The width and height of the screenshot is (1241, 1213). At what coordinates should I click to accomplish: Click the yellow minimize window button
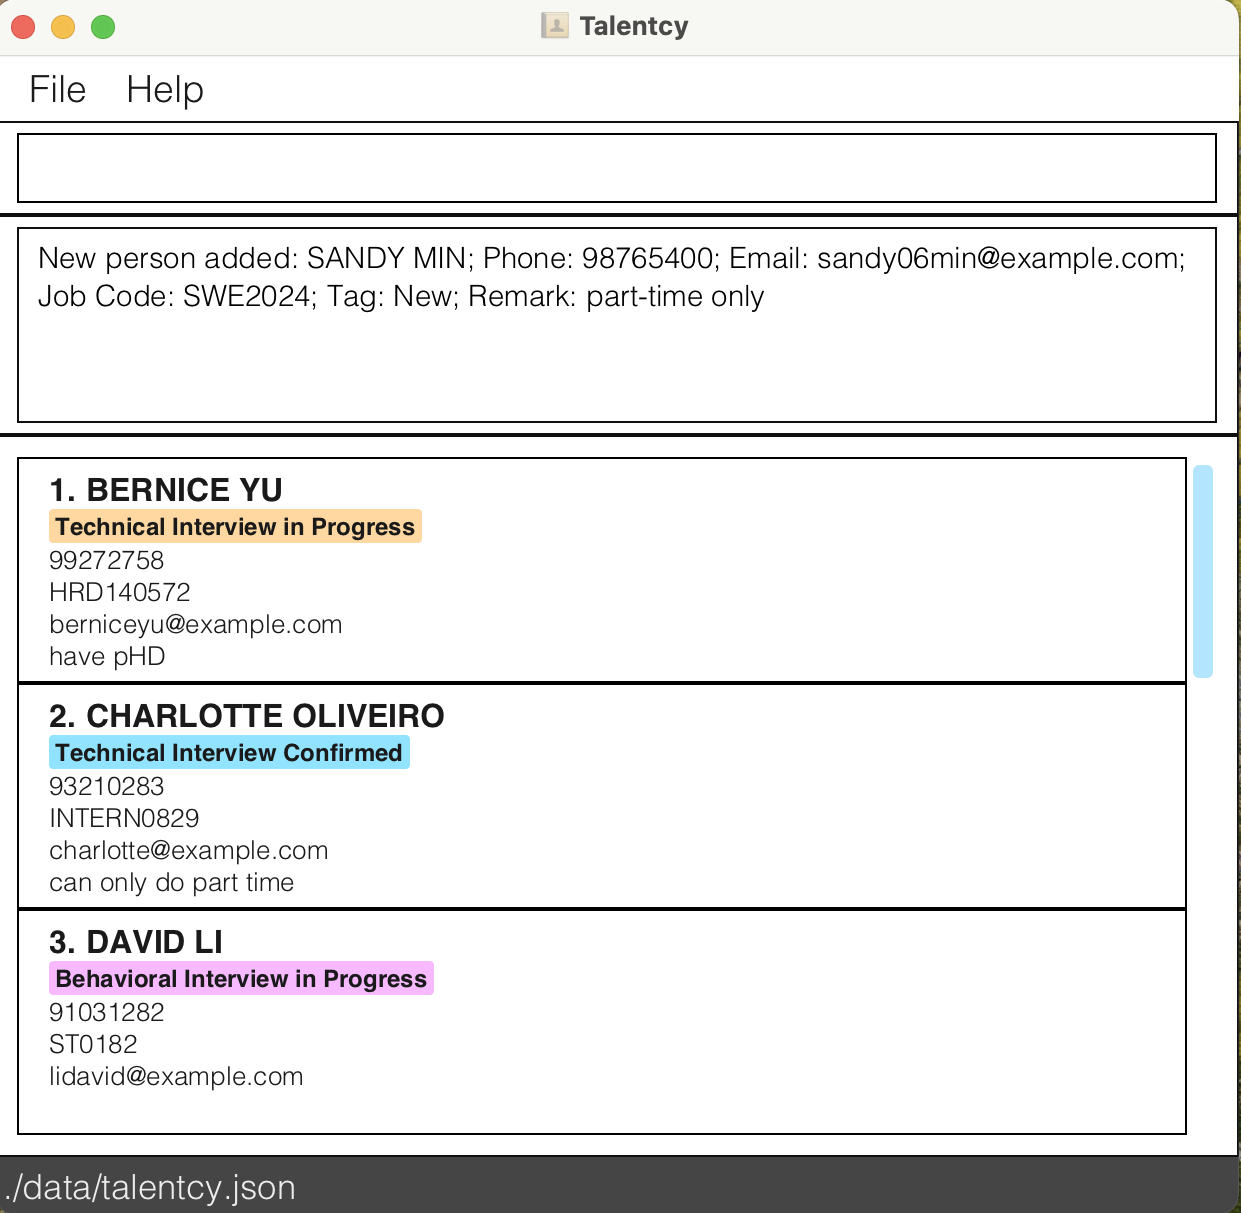point(63,27)
